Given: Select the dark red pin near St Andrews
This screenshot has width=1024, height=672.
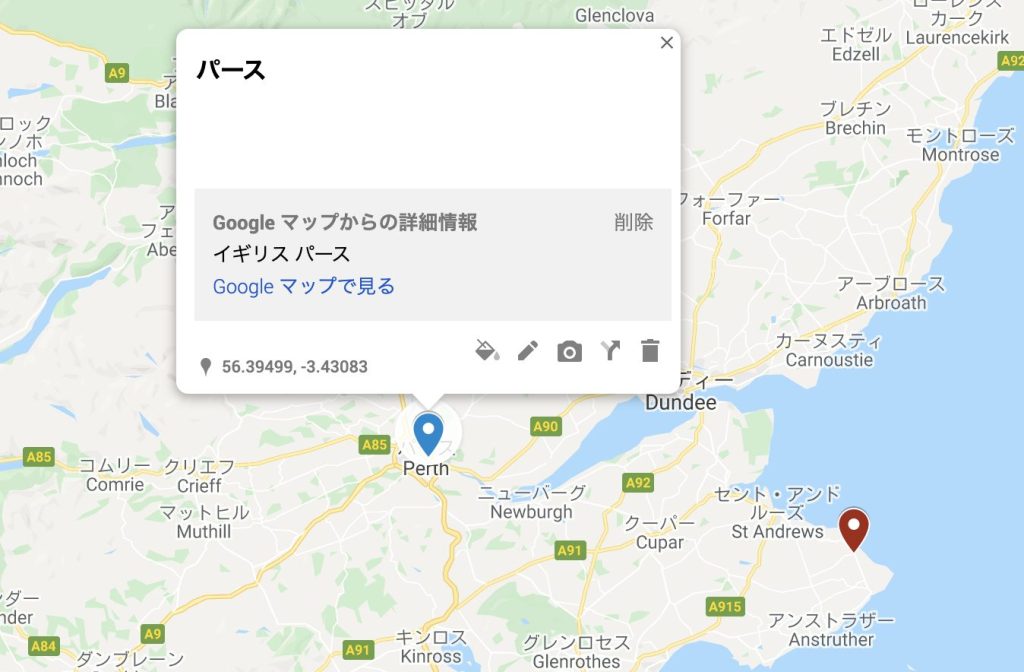Looking at the screenshot, I should [854, 530].
